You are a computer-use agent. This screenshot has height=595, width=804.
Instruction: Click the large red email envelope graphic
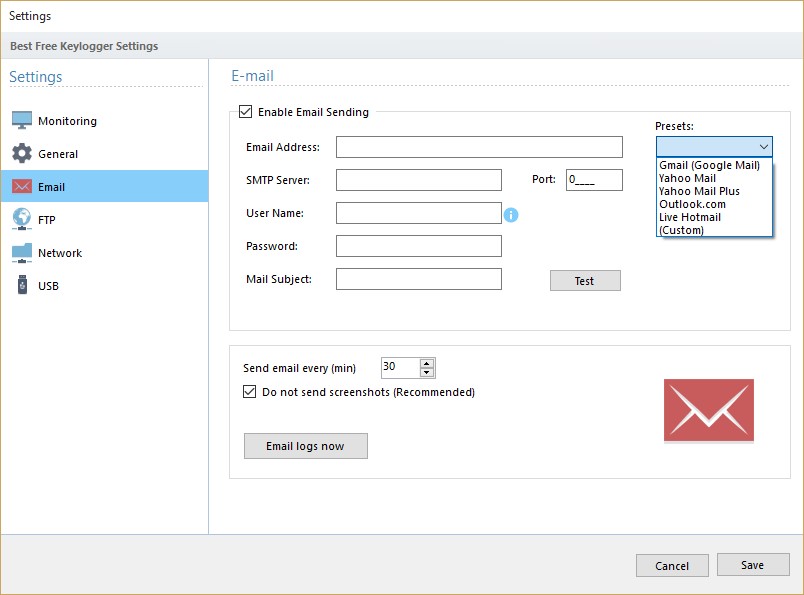(x=708, y=410)
